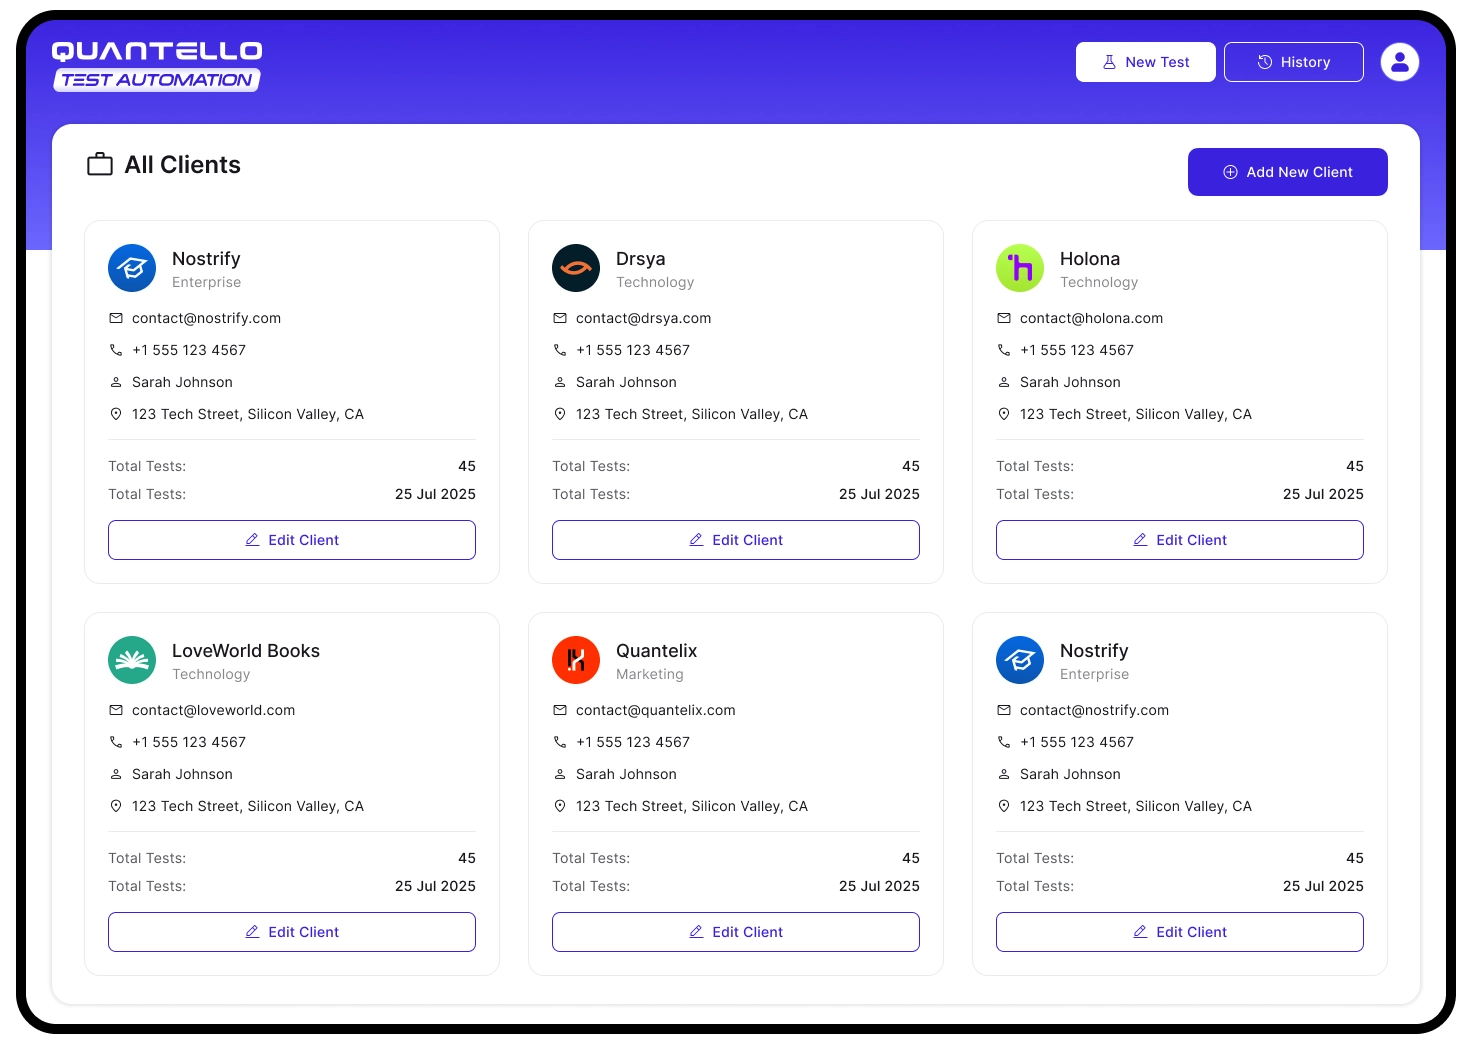Open the user profile avatar menu
The height and width of the screenshot is (1056, 1472).
point(1400,62)
